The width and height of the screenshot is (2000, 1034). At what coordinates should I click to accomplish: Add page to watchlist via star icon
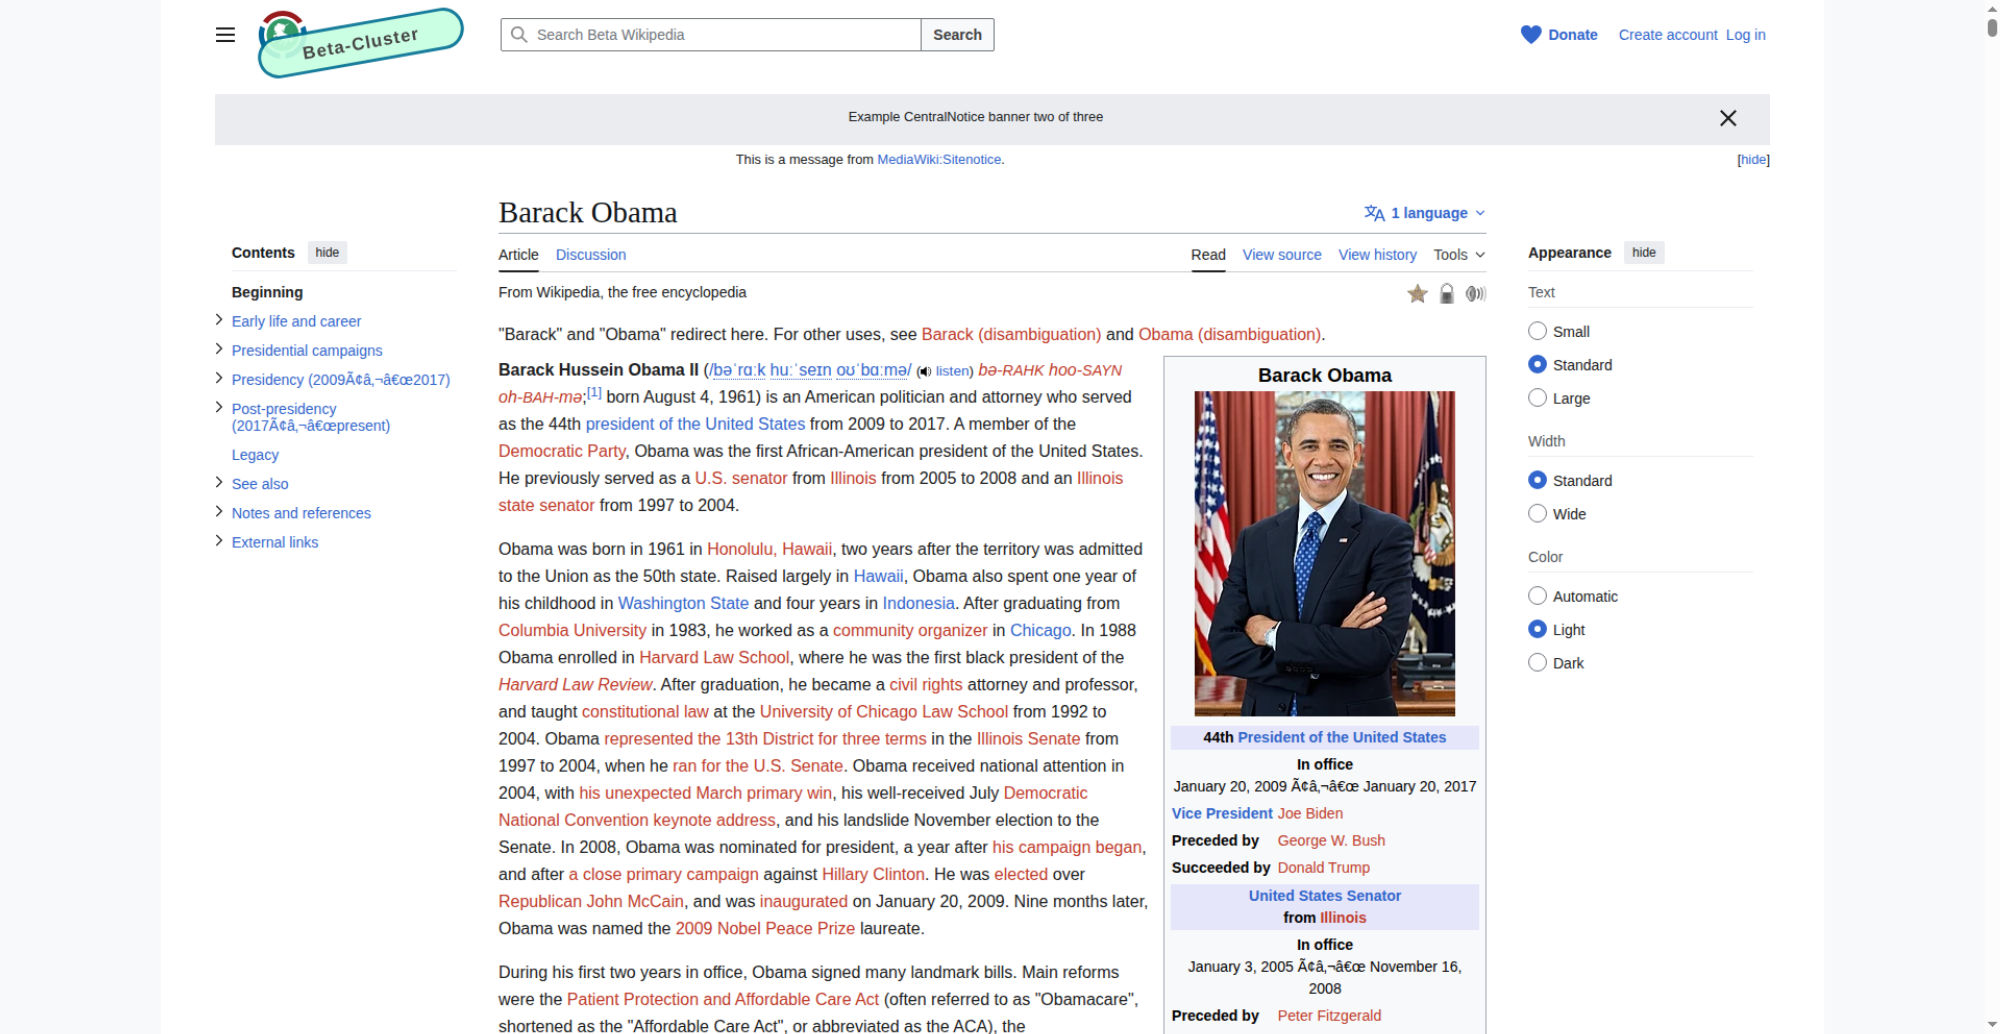(1417, 293)
